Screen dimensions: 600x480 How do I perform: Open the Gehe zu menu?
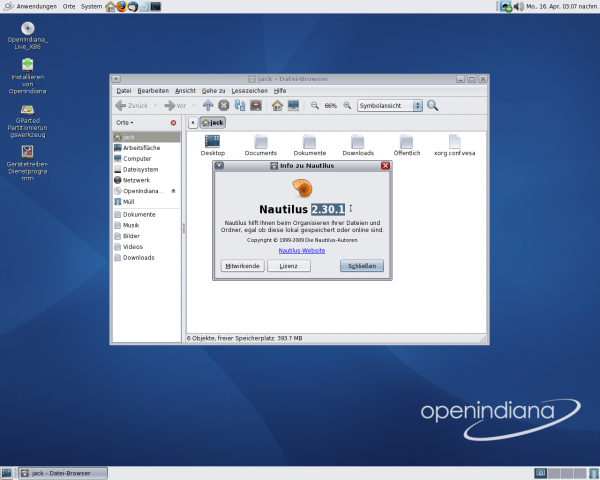click(x=214, y=91)
